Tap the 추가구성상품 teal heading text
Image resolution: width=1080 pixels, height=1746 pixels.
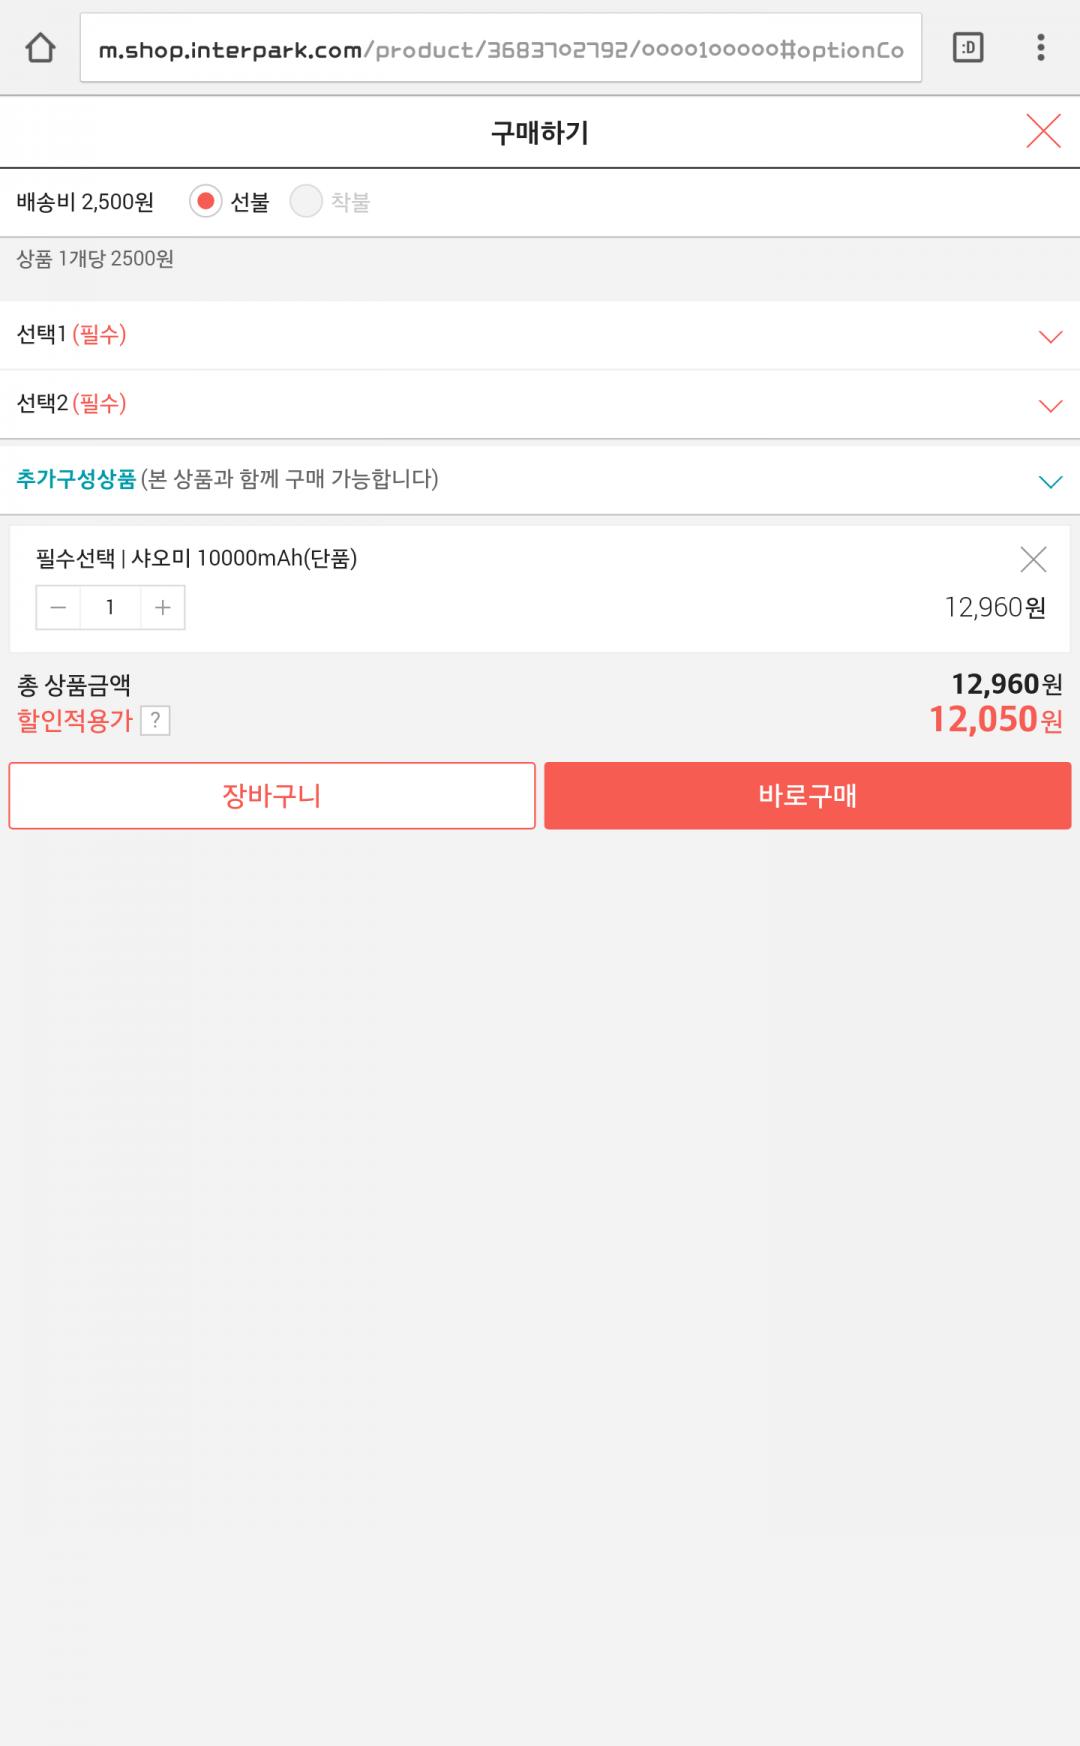coord(76,479)
